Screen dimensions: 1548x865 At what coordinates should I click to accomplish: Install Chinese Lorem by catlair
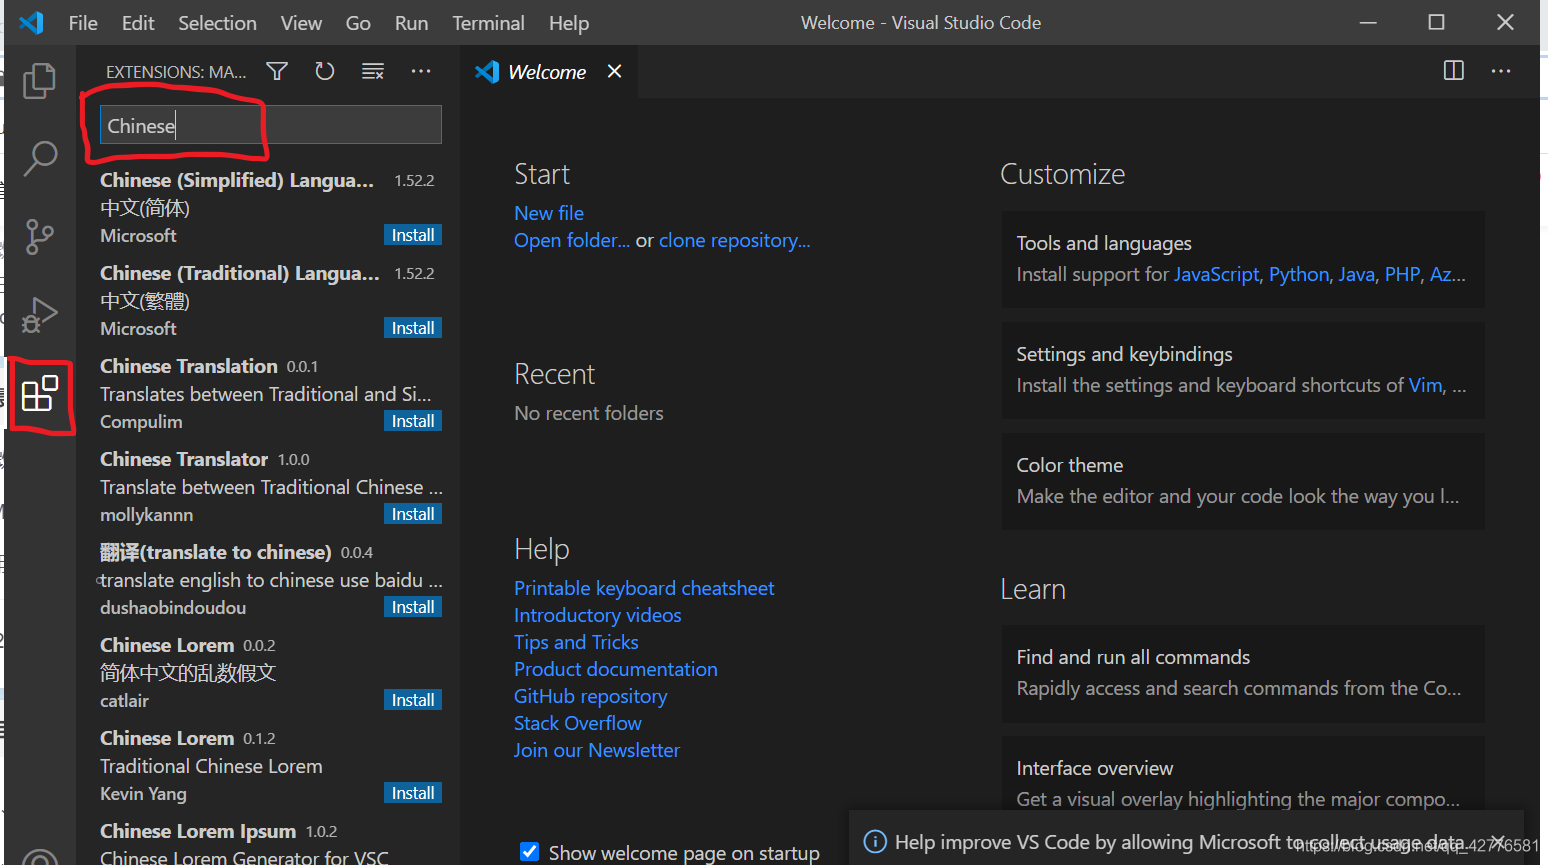coord(413,700)
